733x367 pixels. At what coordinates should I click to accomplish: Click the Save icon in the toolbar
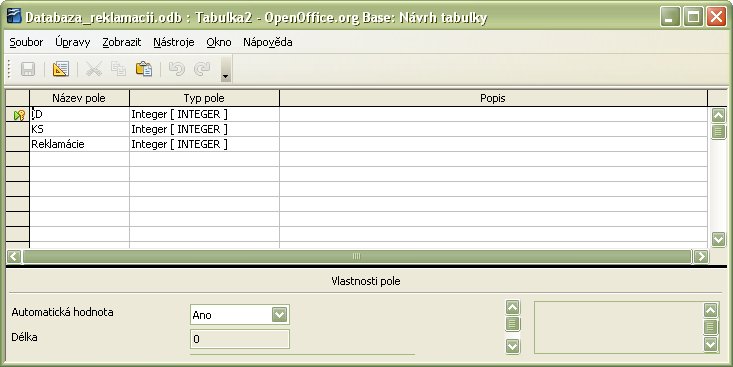point(28,69)
